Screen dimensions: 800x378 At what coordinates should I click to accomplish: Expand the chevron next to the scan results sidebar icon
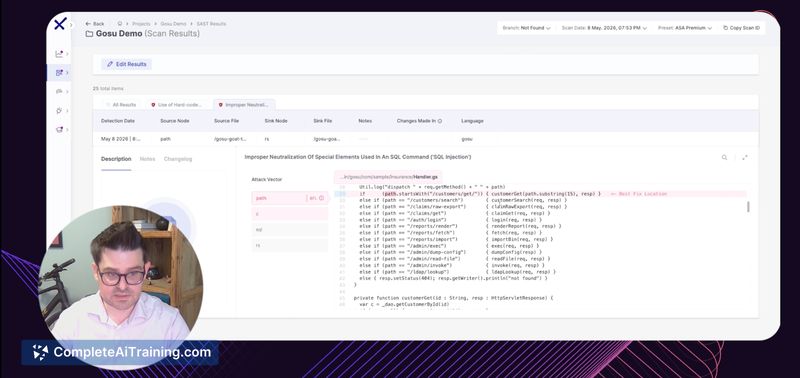[67, 72]
